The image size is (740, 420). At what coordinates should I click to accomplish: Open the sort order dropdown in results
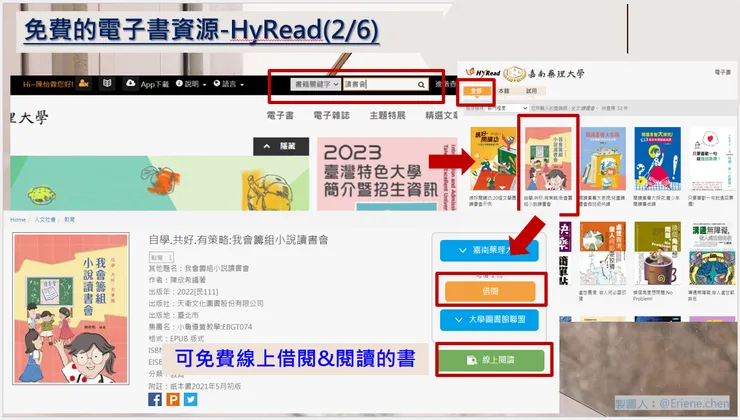507,108
